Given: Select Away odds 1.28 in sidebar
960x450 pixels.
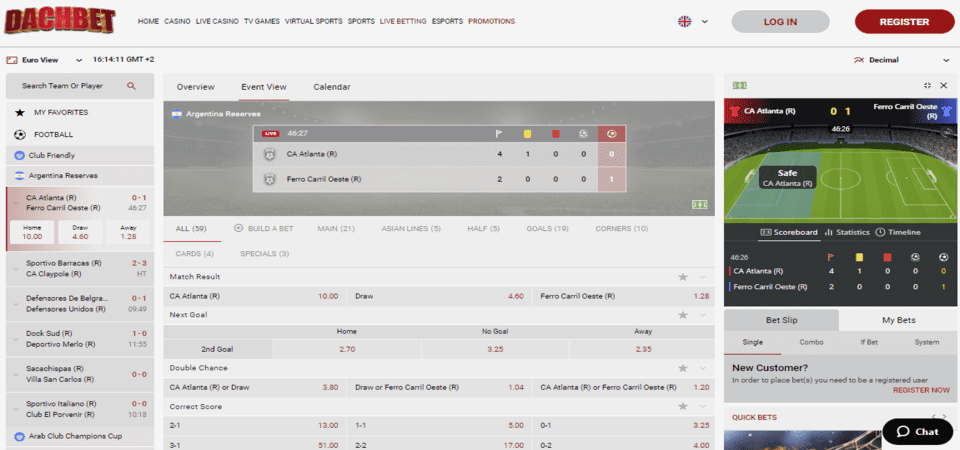Looking at the screenshot, I should click(x=128, y=232).
